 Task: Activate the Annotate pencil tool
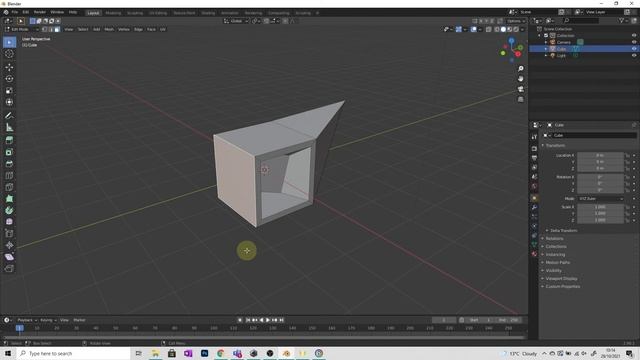(x=9, y=116)
